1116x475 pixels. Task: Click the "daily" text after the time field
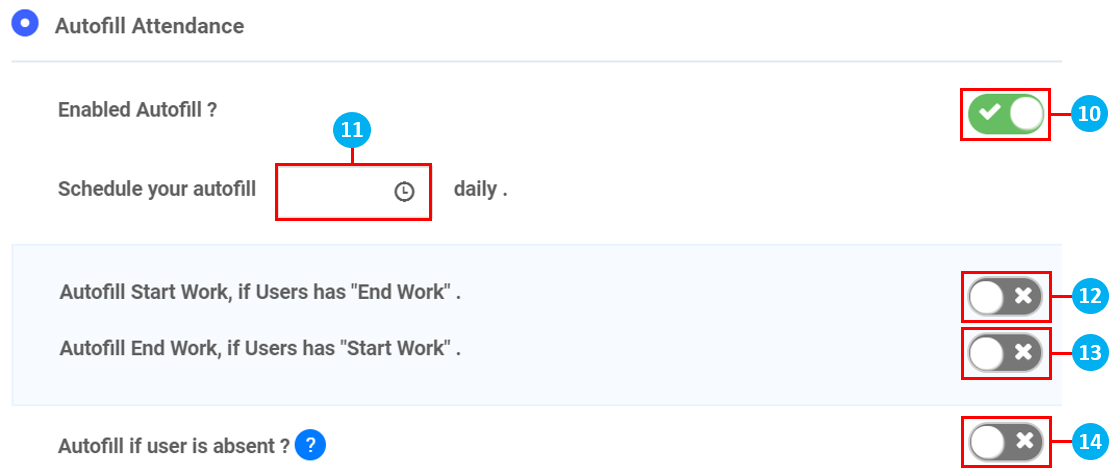pyautogui.click(x=478, y=189)
